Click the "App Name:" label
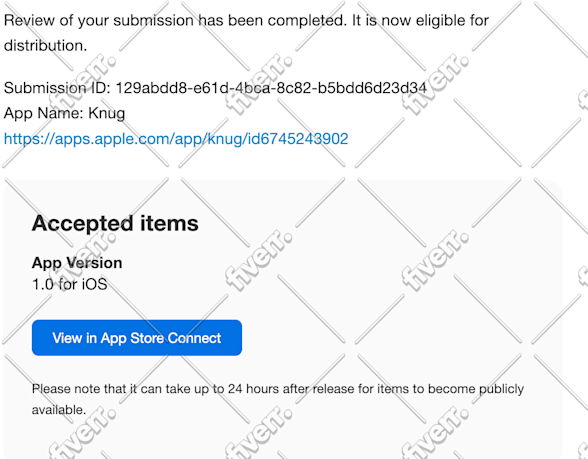This screenshot has height=459, width=588. (x=44, y=113)
